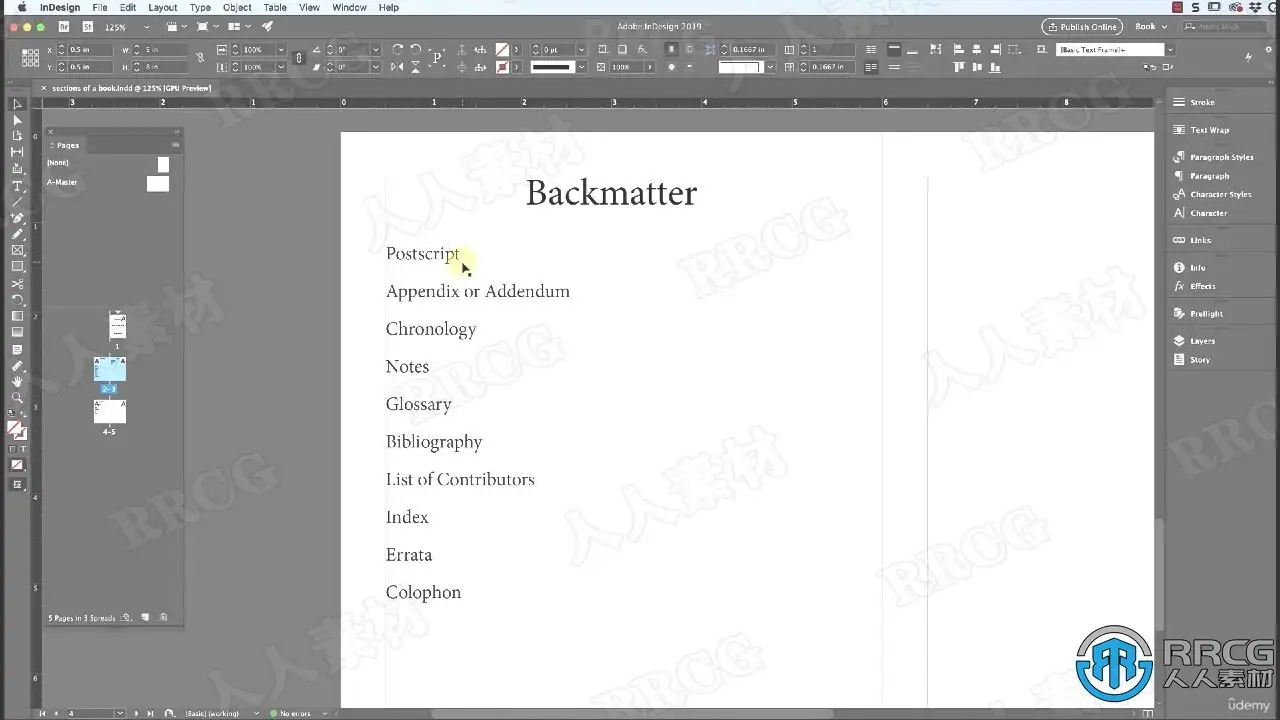
Task: Go to the previous page
Action: click(56, 713)
